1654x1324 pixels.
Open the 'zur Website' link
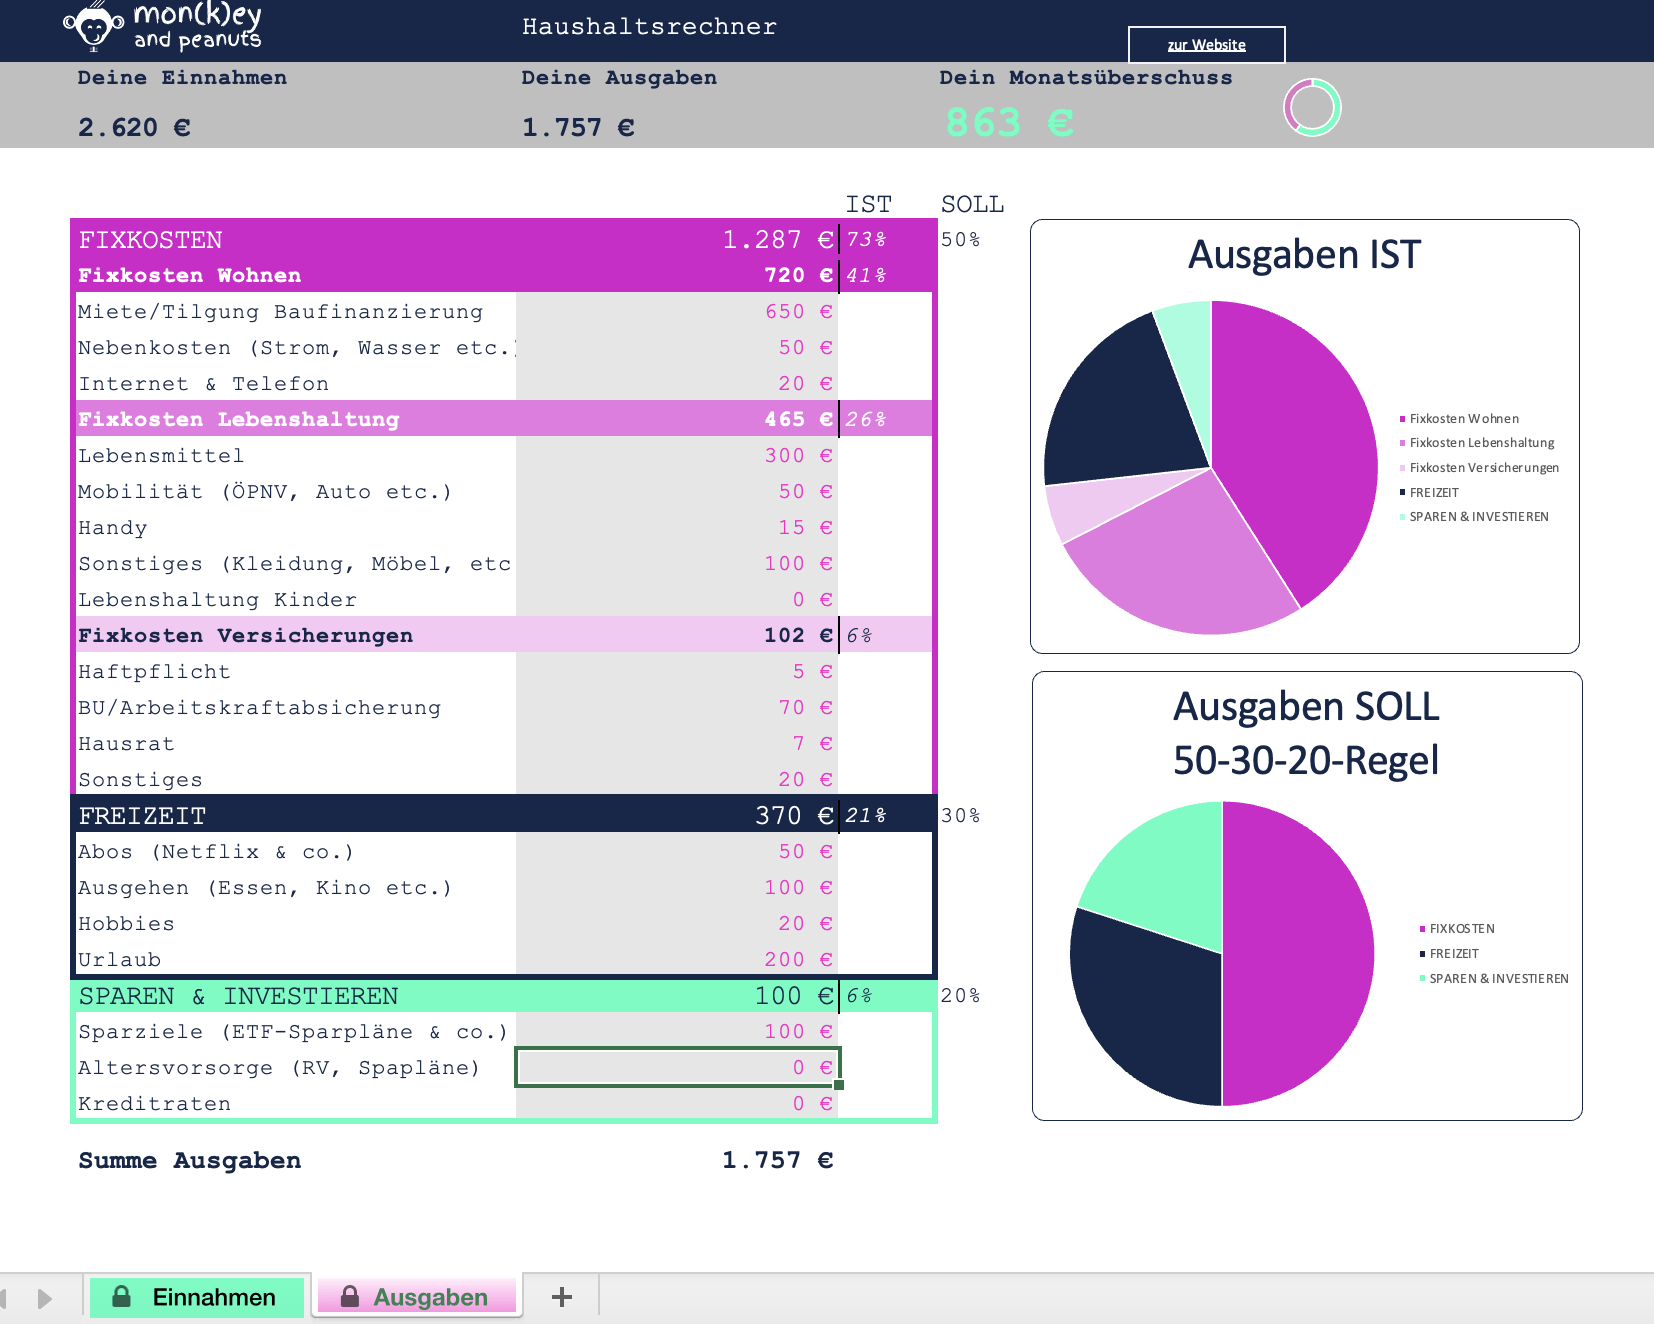[1206, 45]
